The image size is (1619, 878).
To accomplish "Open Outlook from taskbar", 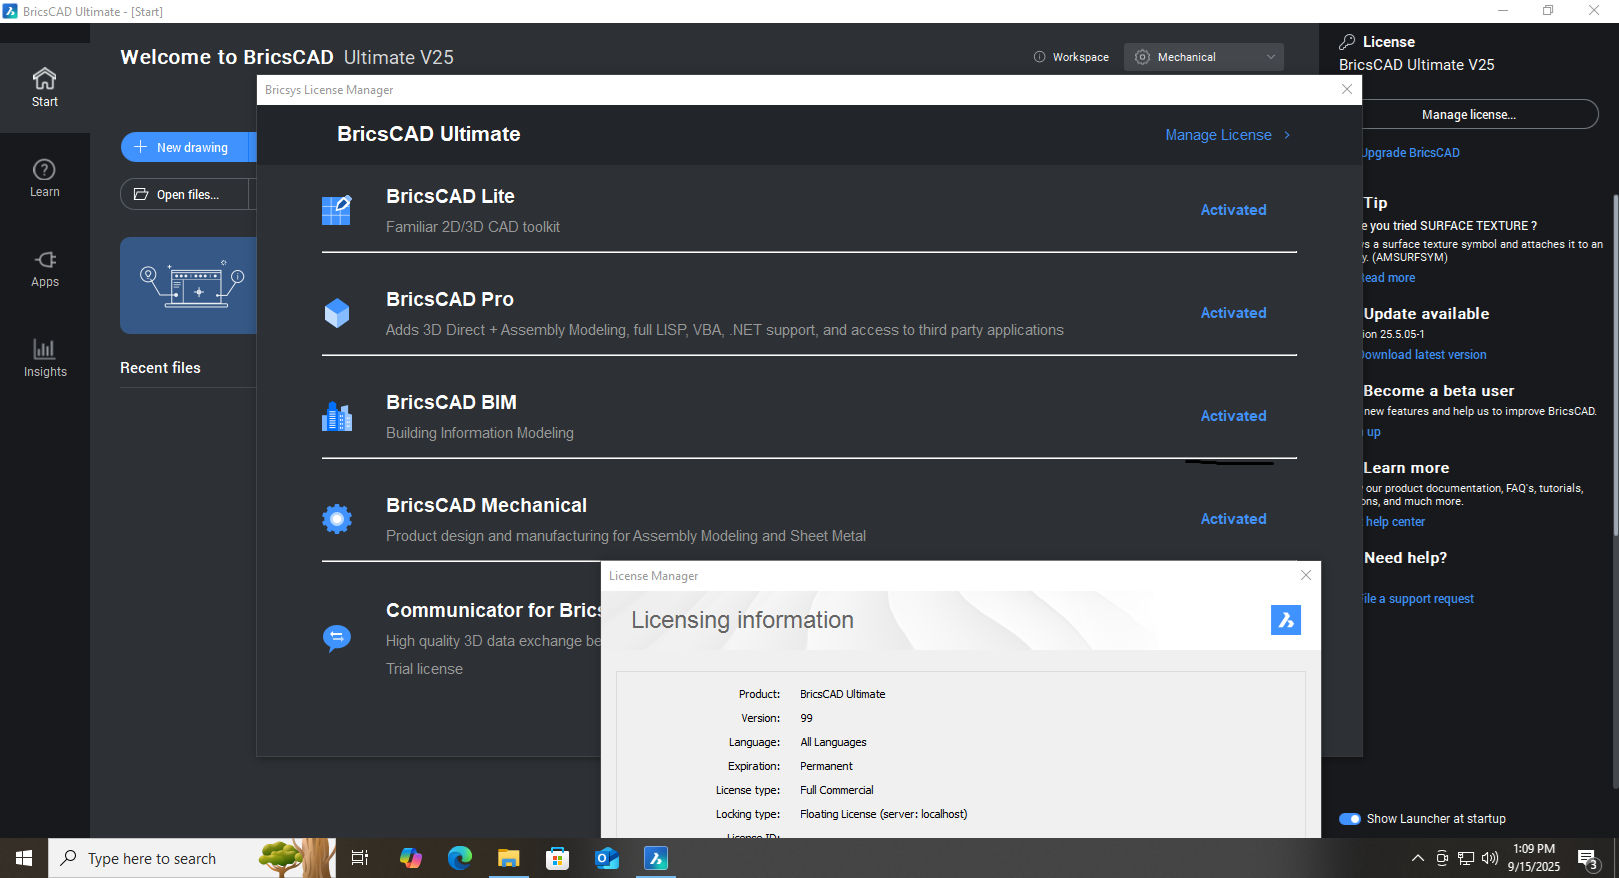I will [607, 858].
